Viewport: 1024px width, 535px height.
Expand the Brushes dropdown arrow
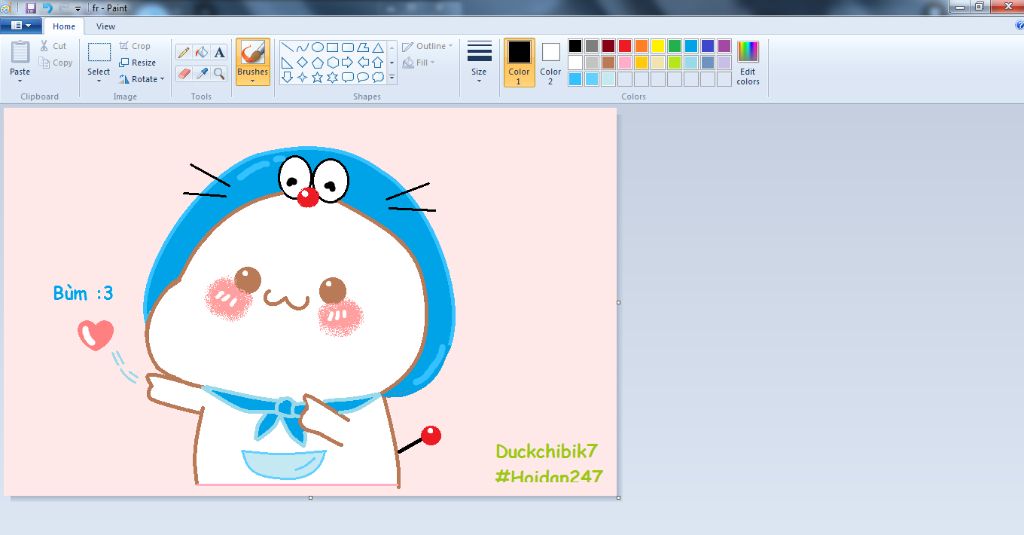(x=253, y=81)
